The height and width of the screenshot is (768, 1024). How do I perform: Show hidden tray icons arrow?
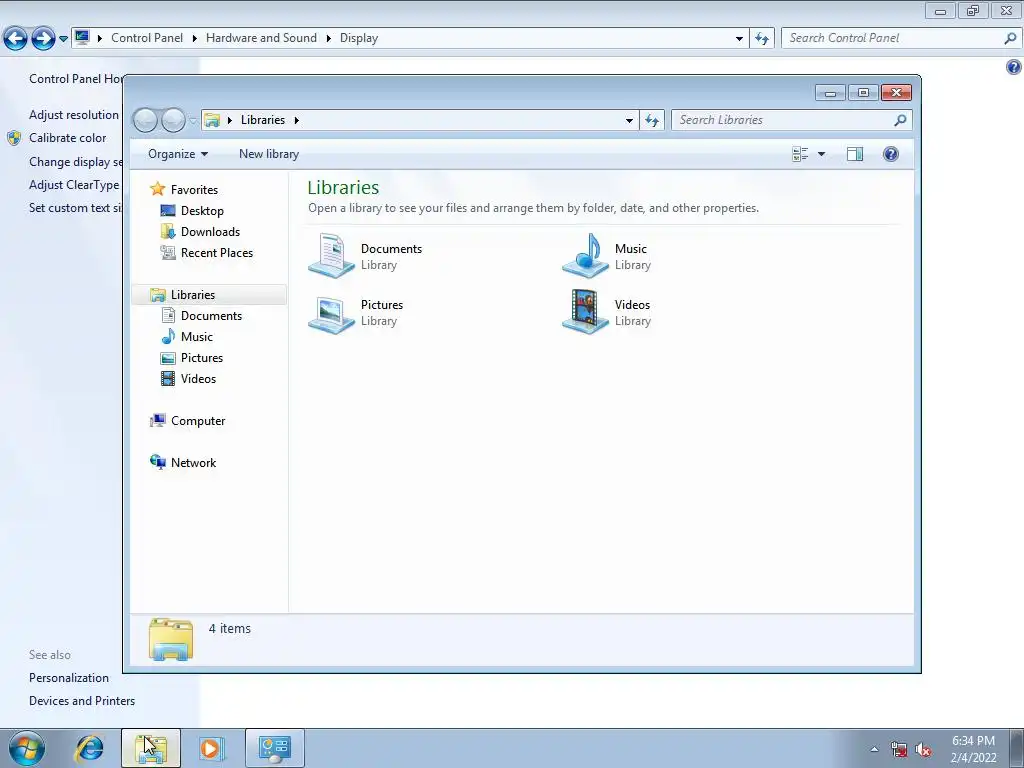(x=874, y=749)
